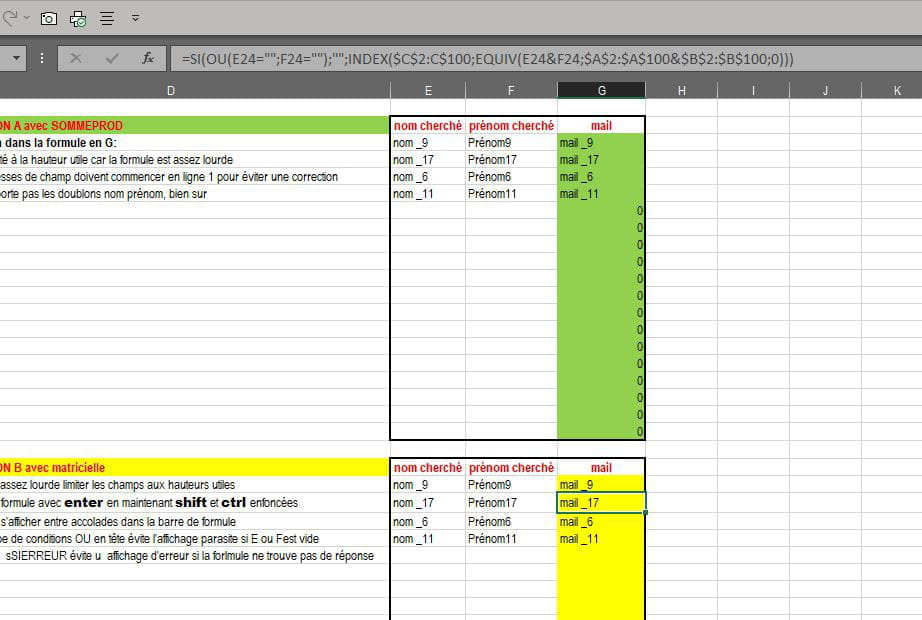
Task: Click the yellow 'ON B avec matricielle' cell
Action: coord(195,468)
